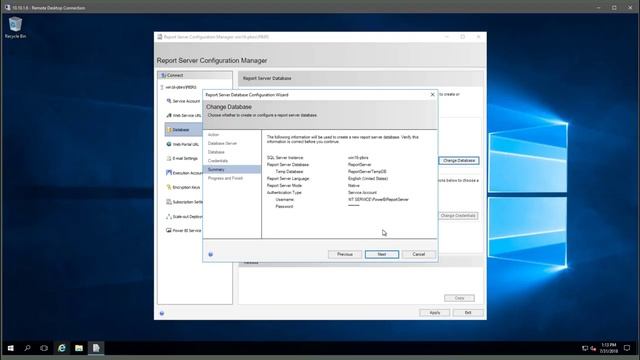This screenshot has width=640, height=360.
Task: Click Report Server Configuration taskbar icon
Action: click(96, 348)
